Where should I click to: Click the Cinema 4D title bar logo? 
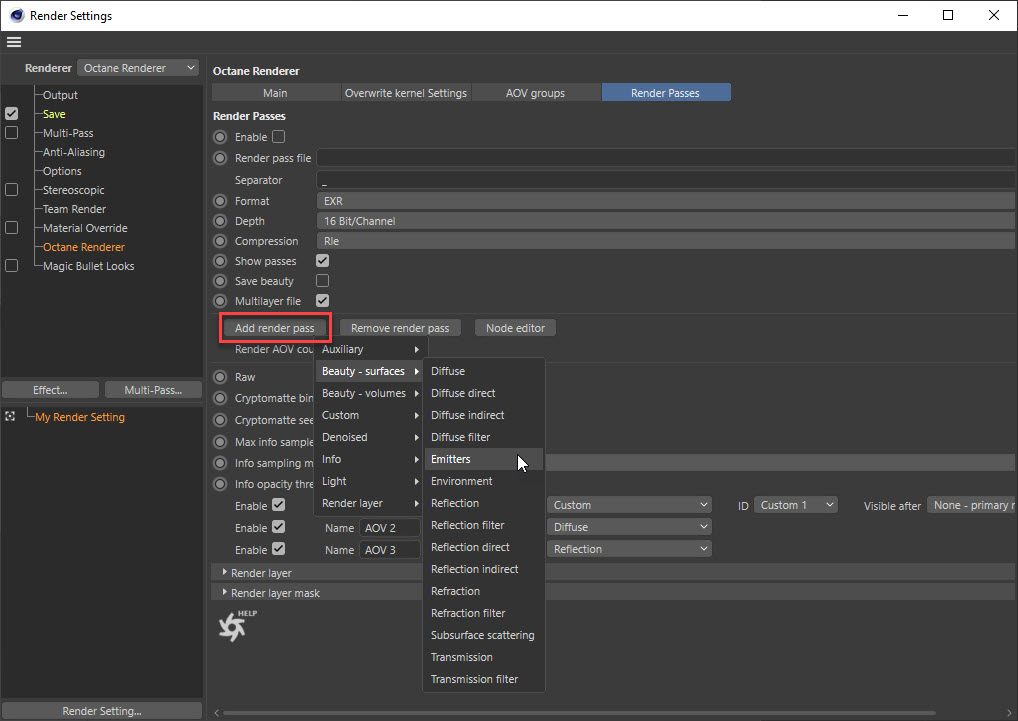[16, 15]
